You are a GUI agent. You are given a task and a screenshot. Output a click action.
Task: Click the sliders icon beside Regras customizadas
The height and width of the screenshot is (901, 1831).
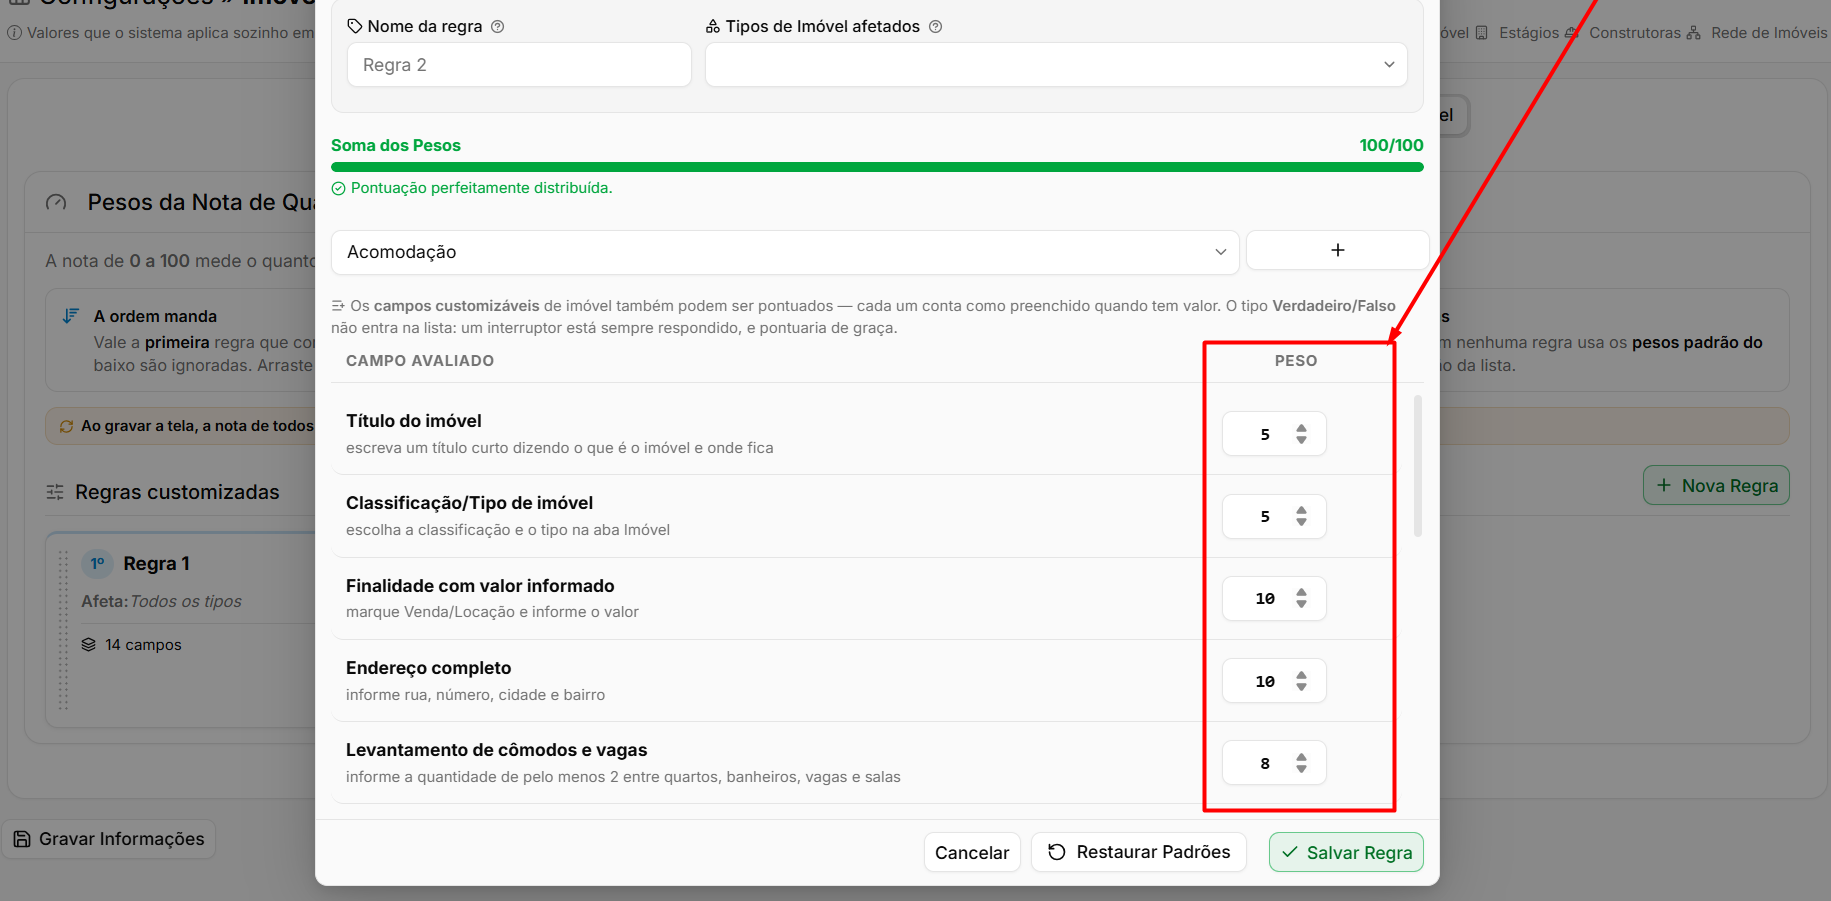click(55, 492)
